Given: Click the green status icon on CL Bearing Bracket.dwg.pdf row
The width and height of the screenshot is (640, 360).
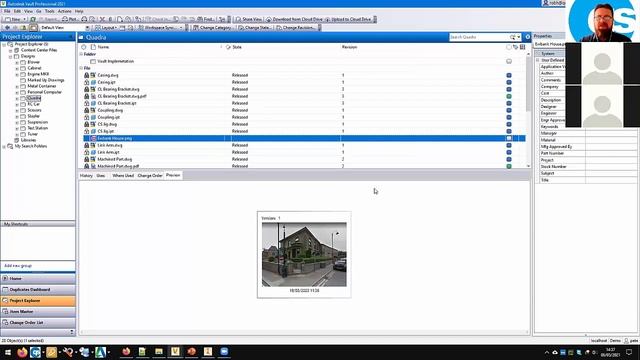Looking at the screenshot, I should coord(509,96).
